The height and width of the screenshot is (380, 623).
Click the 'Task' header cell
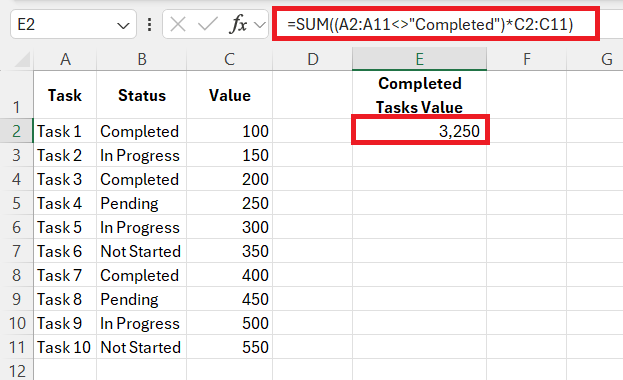click(65, 95)
